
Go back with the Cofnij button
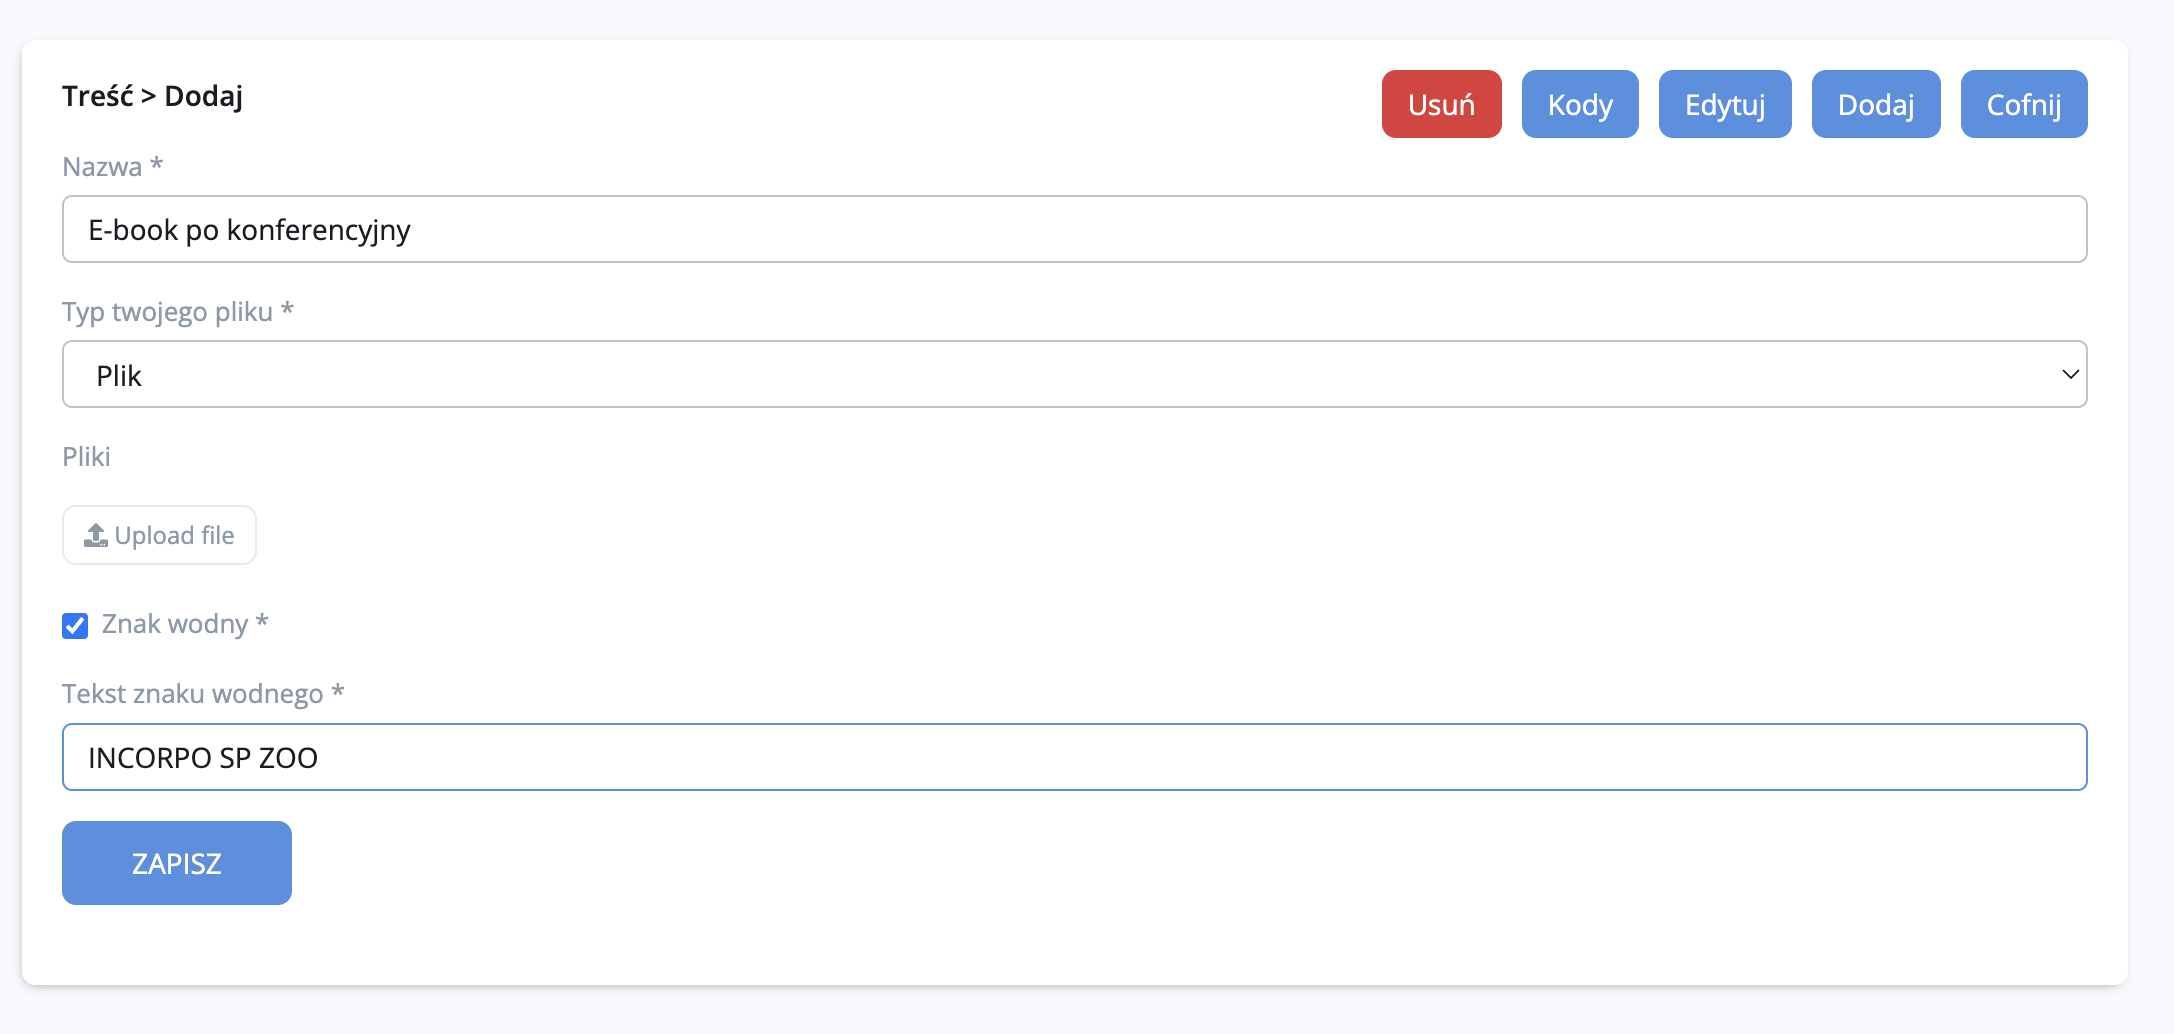(x=2023, y=104)
